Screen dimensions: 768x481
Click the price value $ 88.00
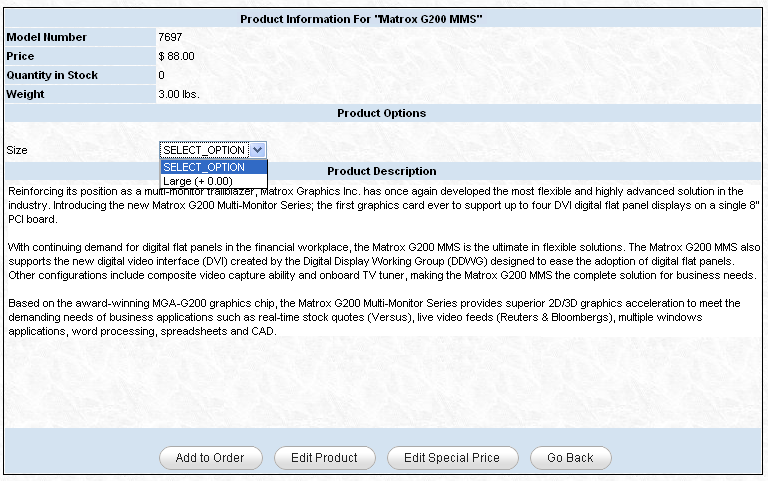pos(176,56)
